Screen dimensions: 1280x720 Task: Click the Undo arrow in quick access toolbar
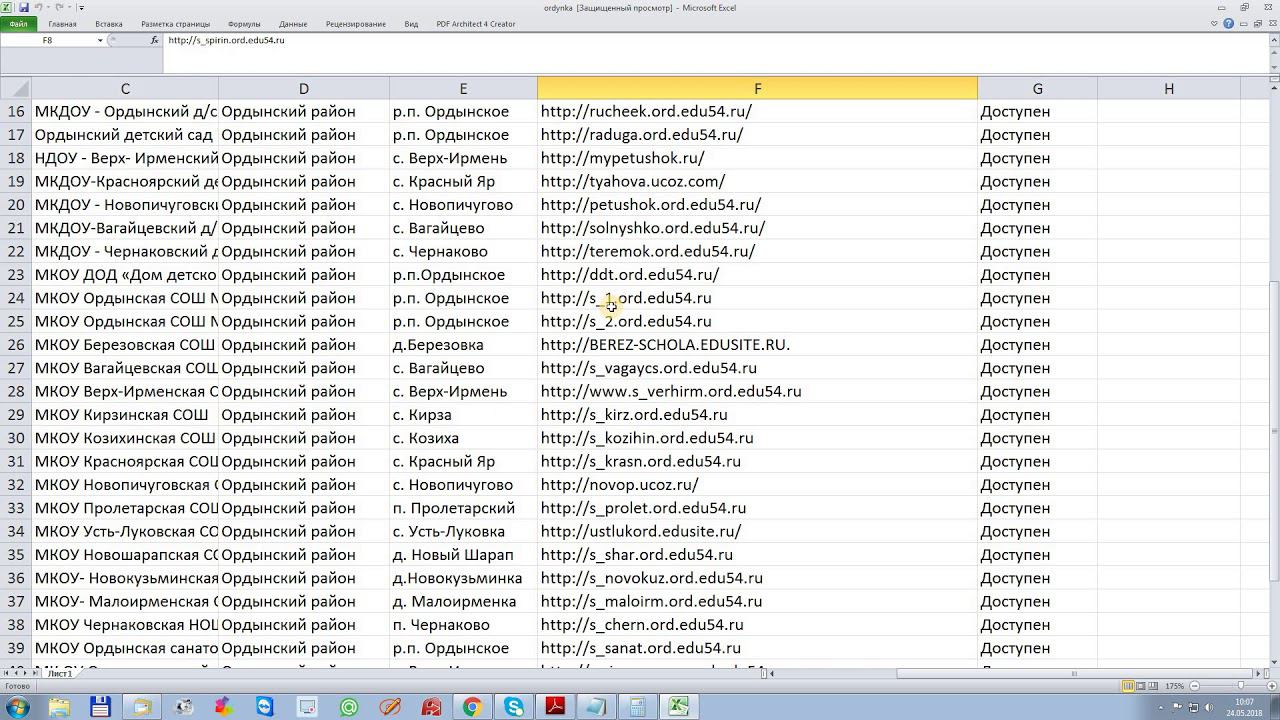point(37,8)
